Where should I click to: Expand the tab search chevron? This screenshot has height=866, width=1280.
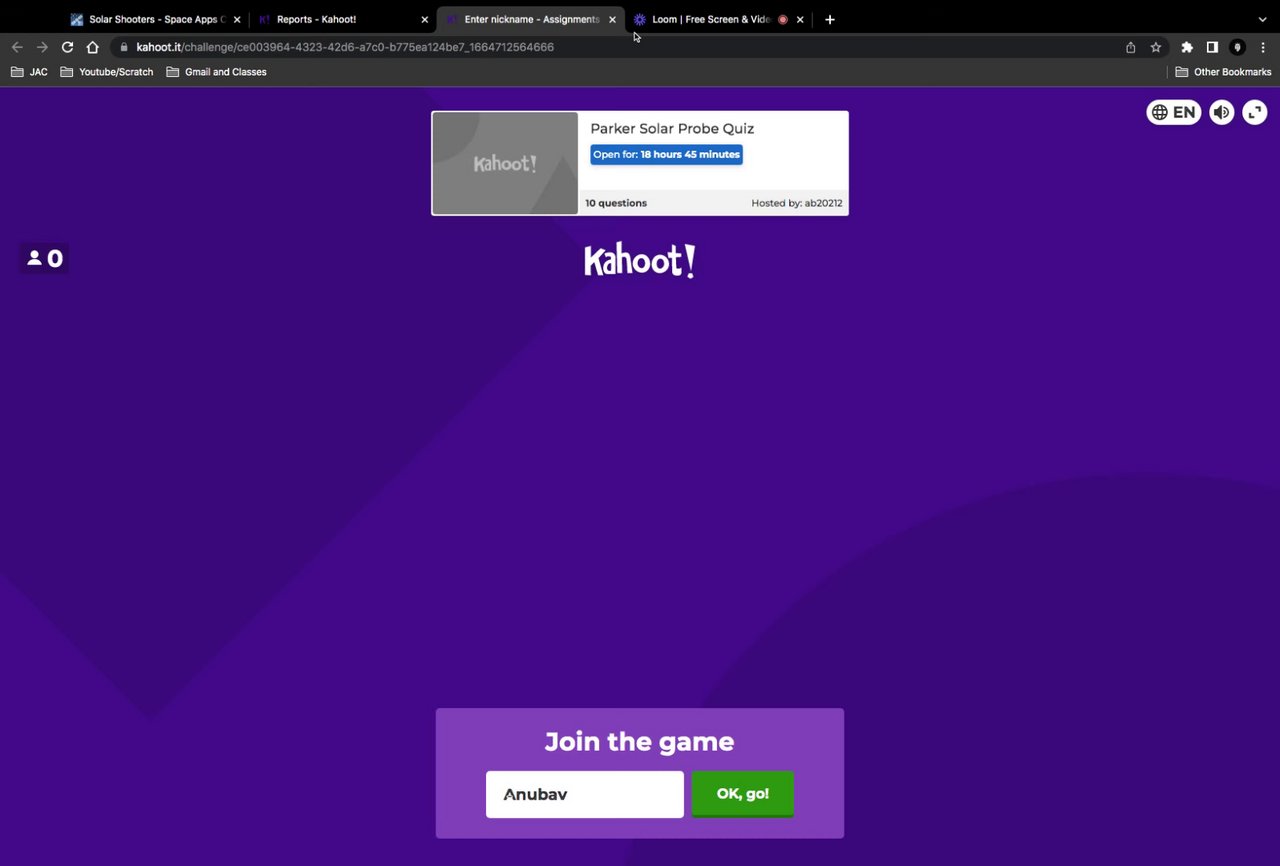[x=1262, y=19]
